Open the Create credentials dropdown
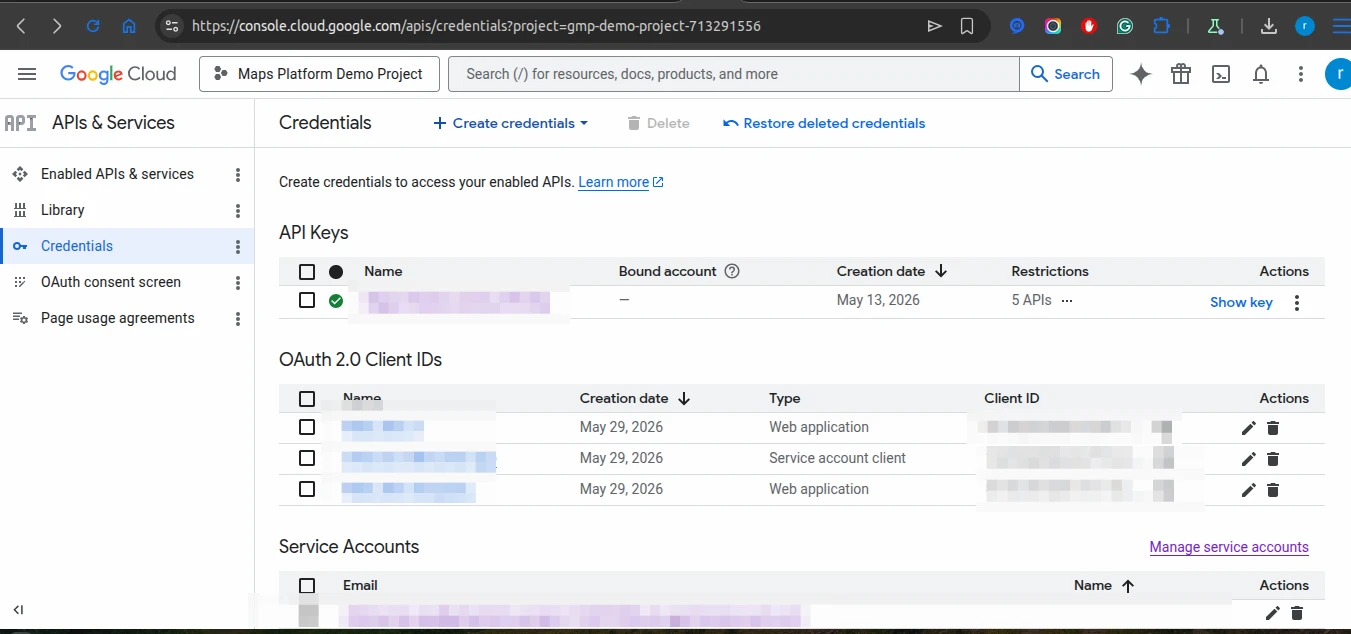The height and width of the screenshot is (634, 1351). (x=510, y=123)
